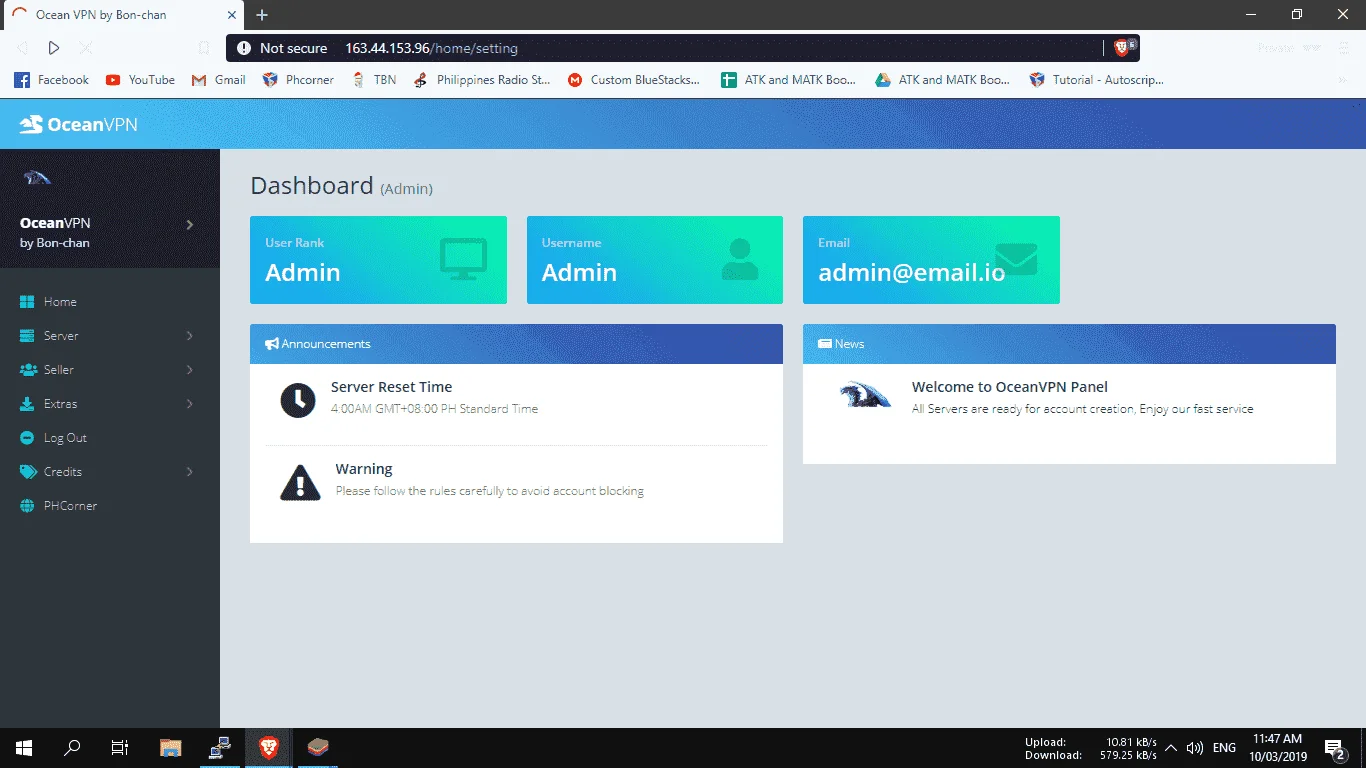Open the Custom BlueStacks bookmark
Screen dimensions: 1366x768
click(634, 80)
